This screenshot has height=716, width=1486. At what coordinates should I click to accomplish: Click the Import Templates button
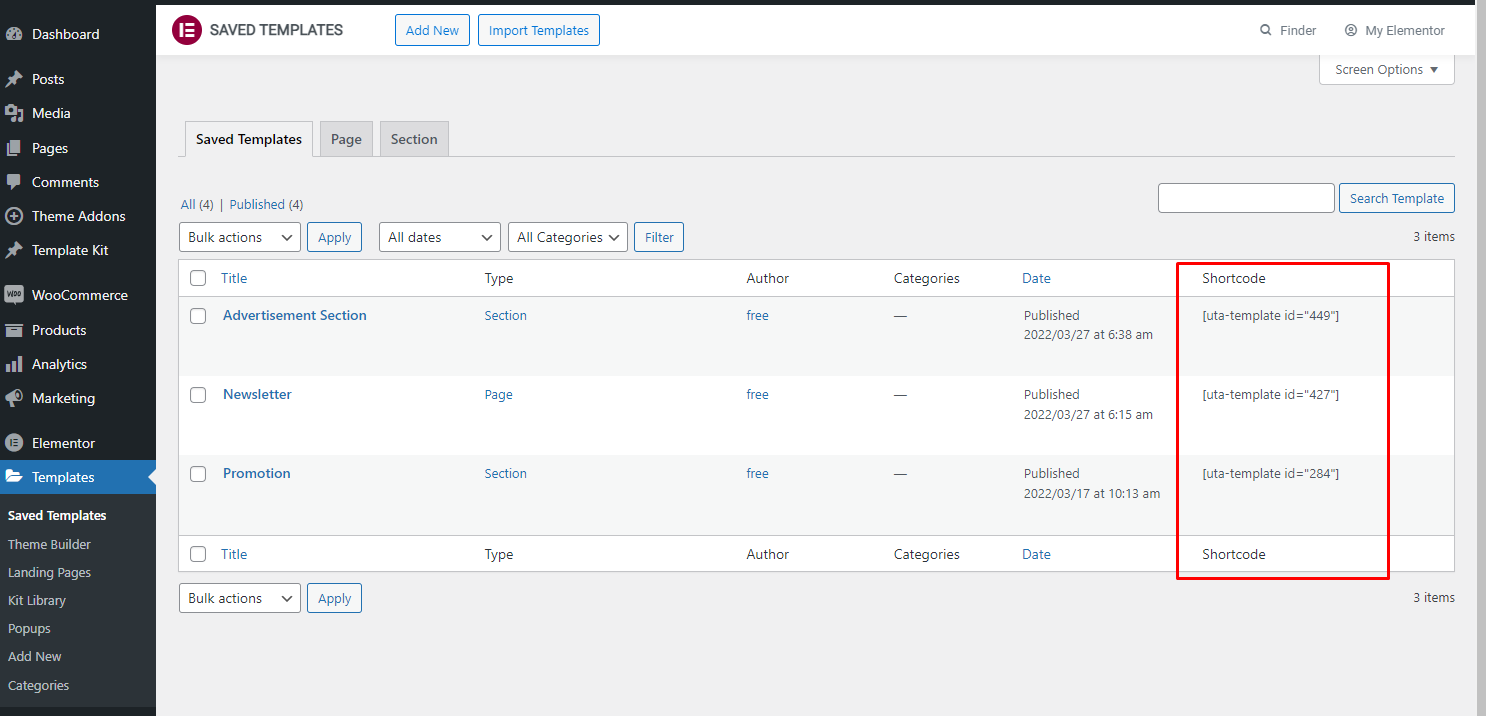coord(538,30)
